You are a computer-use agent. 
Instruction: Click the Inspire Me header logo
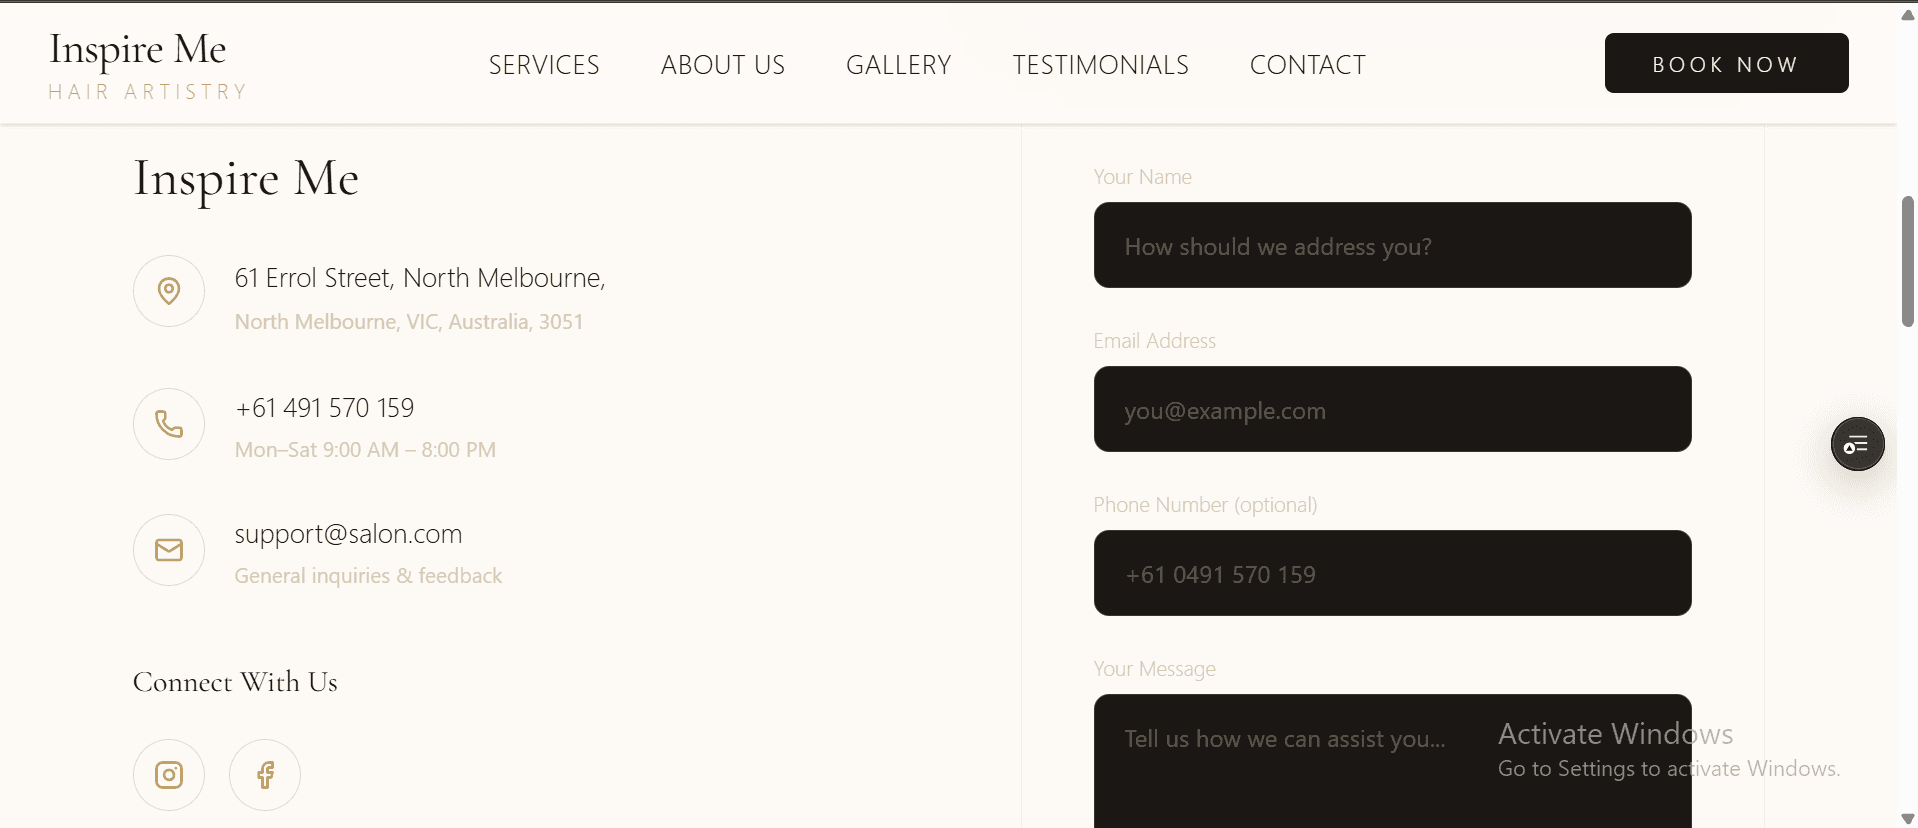tap(147, 64)
